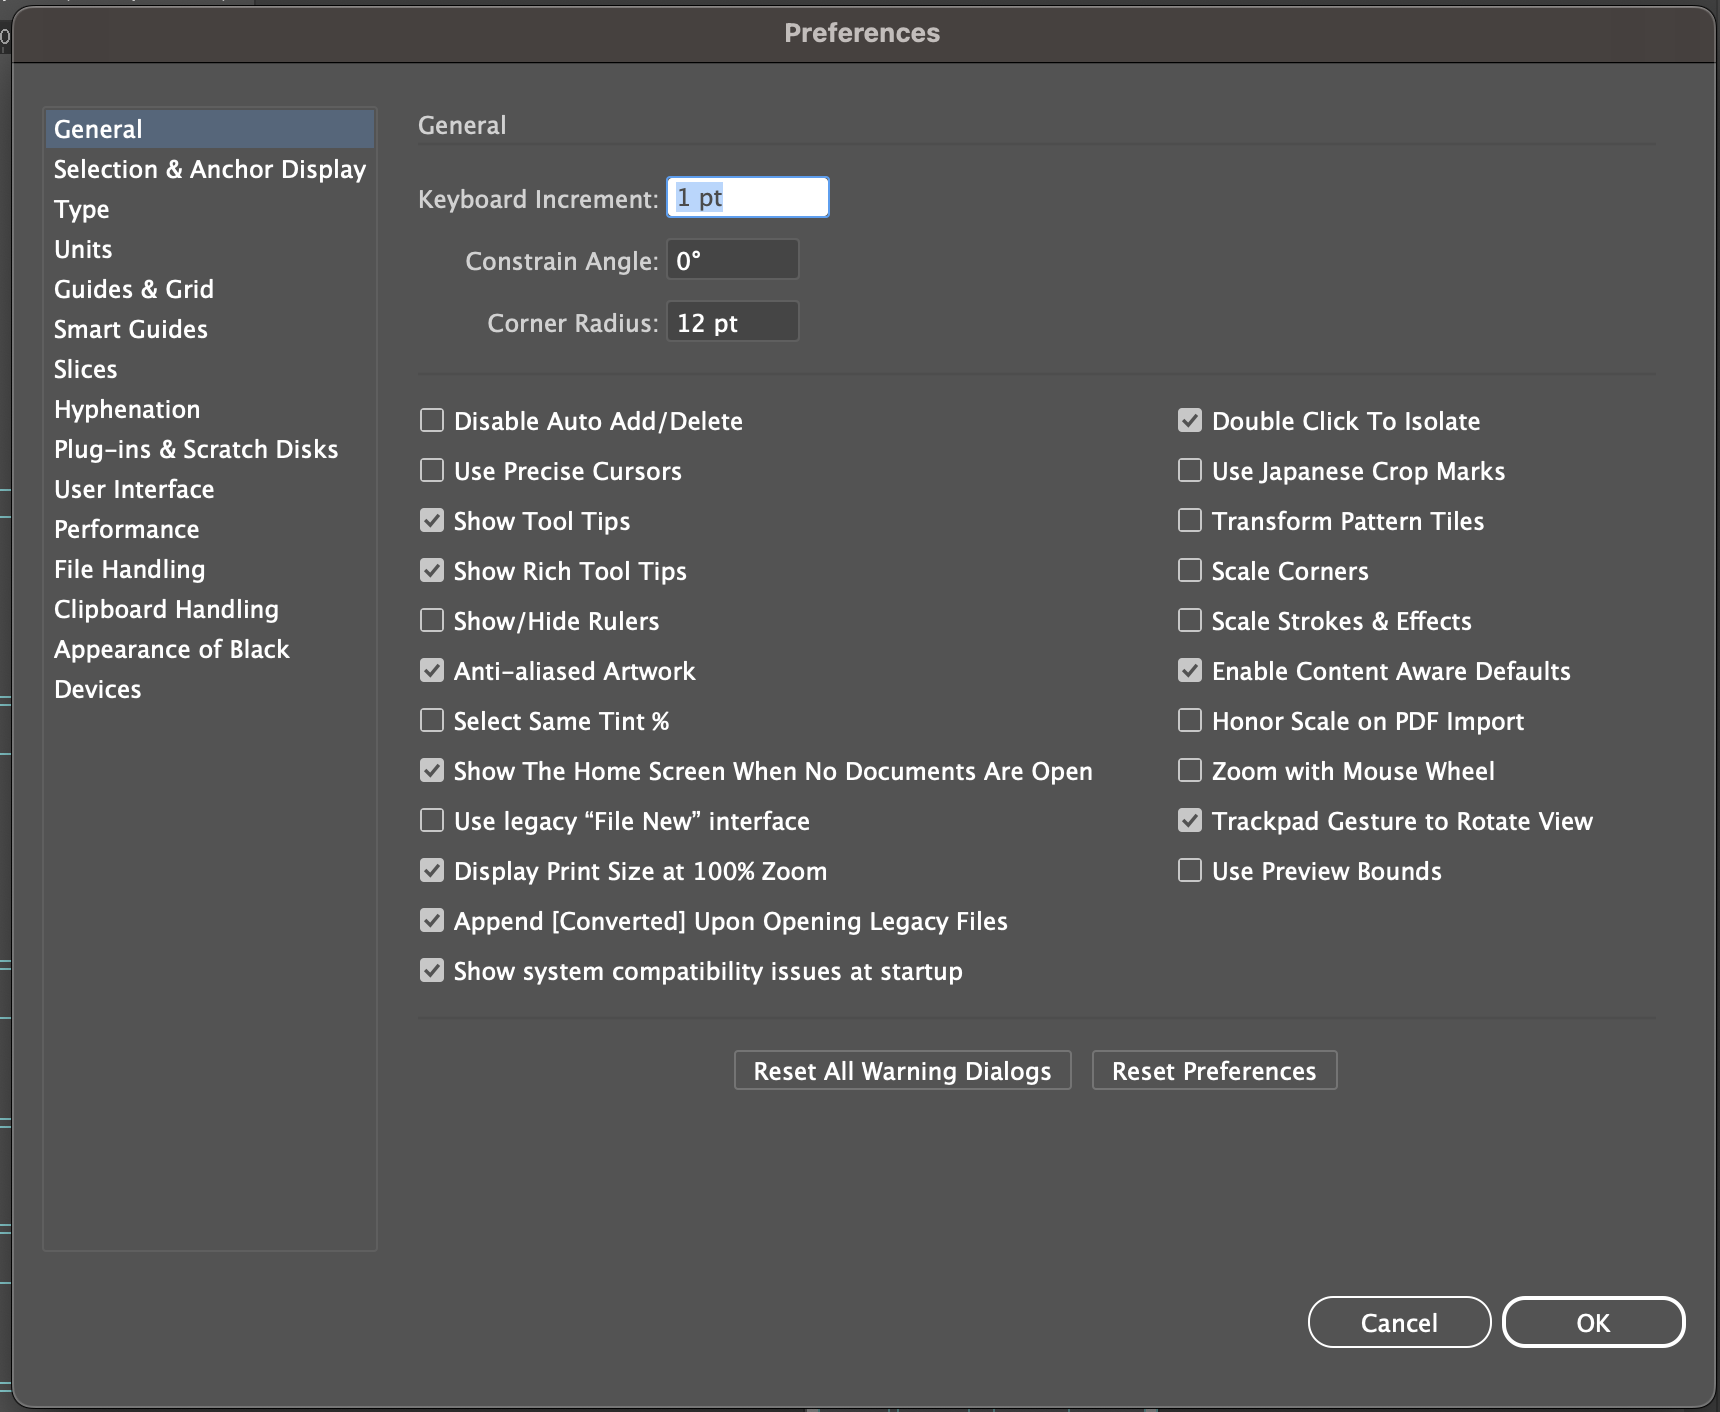
Task: Select Selection & Anchor Display category
Action: tap(209, 169)
